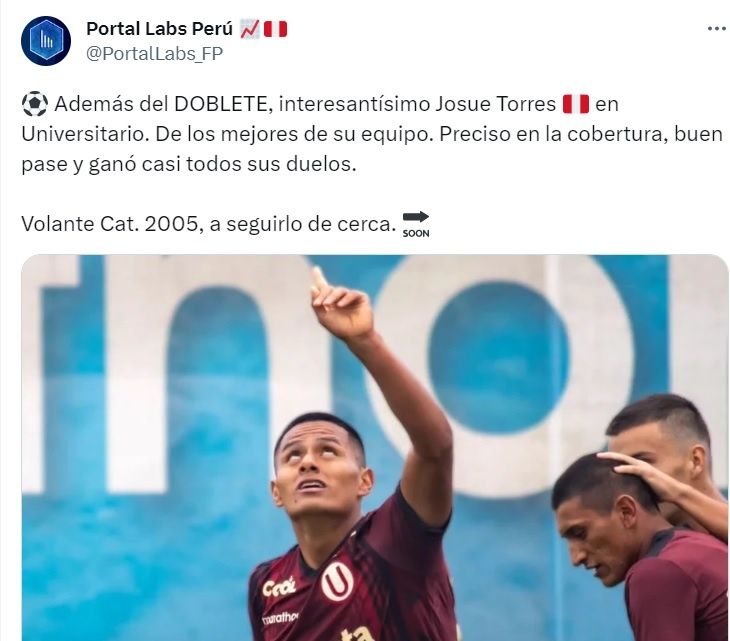Click the raised pointing hand in photo
730x641 pixels.
pos(341,303)
